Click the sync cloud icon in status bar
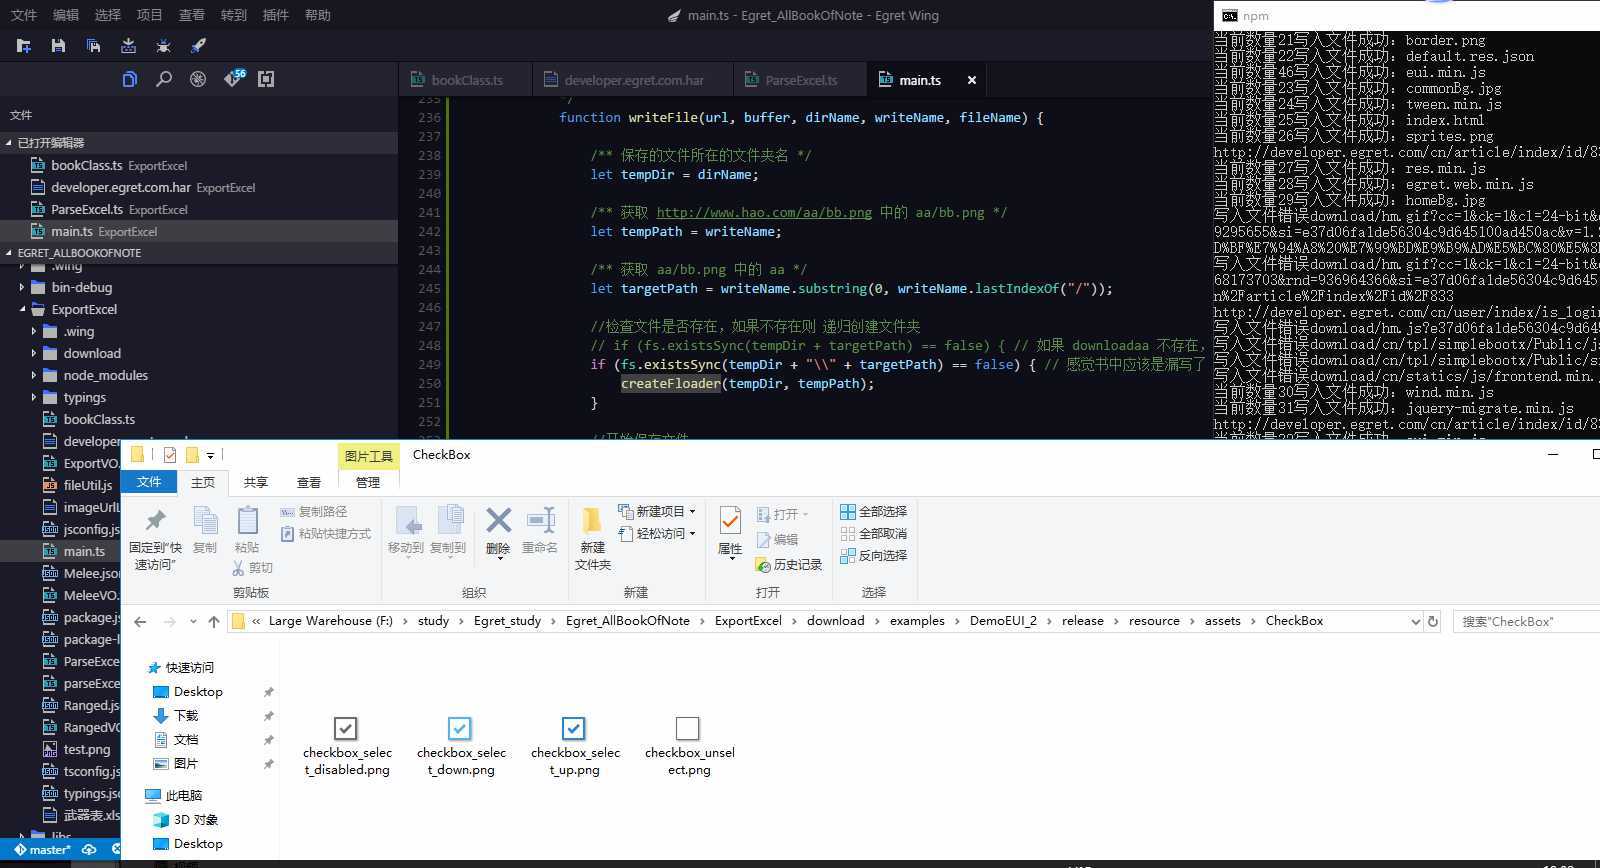Viewport: 1600px width, 868px height. coord(89,849)
